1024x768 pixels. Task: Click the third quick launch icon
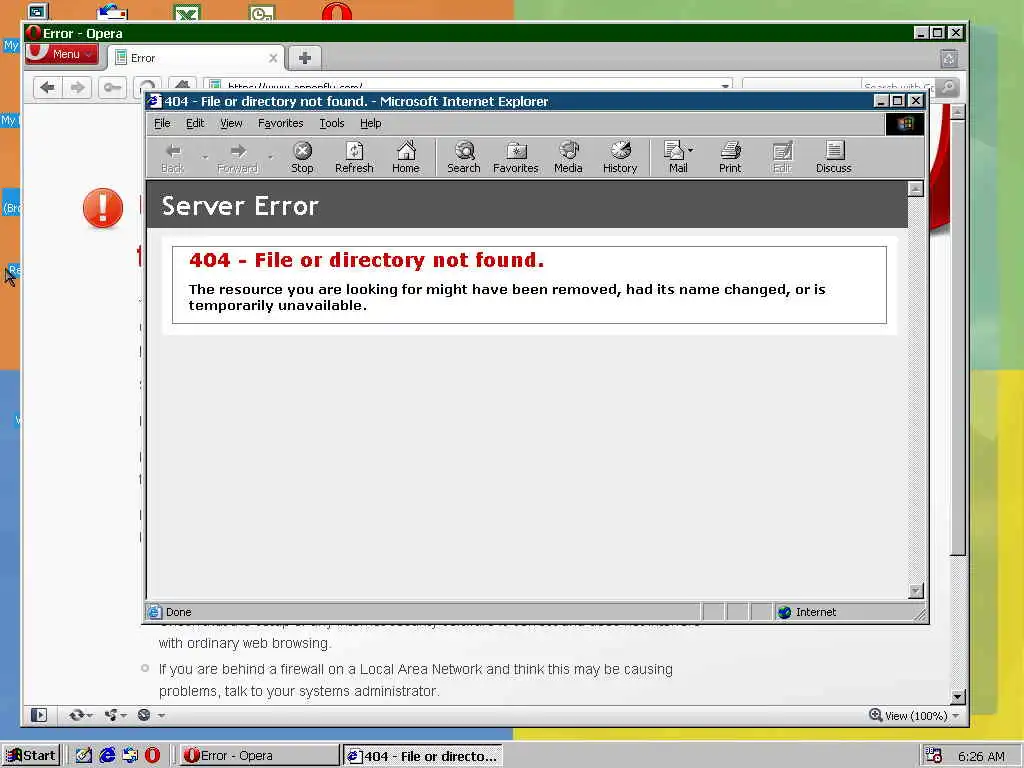[130, 756]
